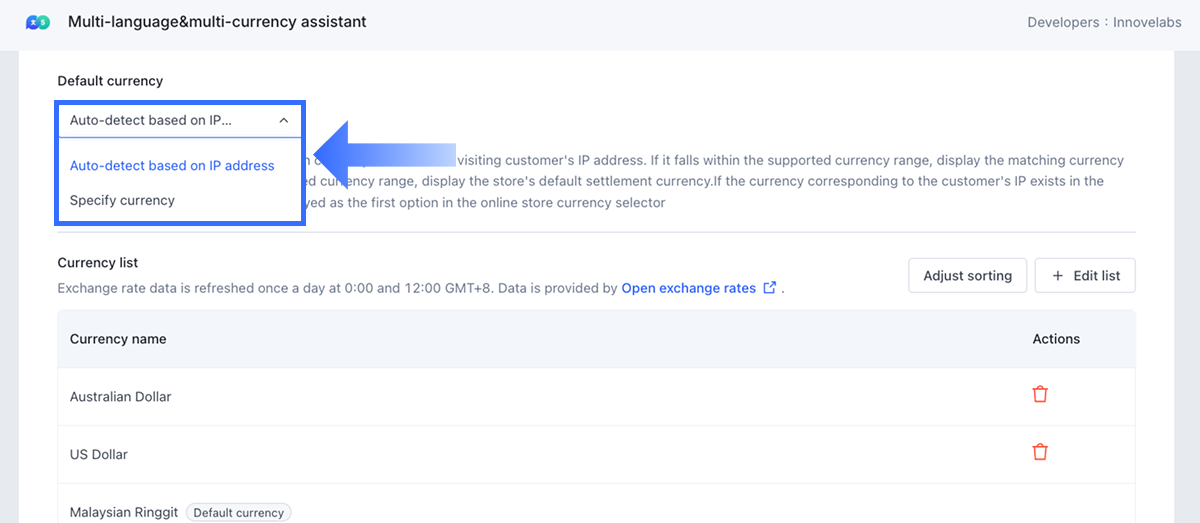The width and height of the screenshot is (1200, 523).
Task: Click the Adjust sorting button
Action: click(x=967, y=276)
